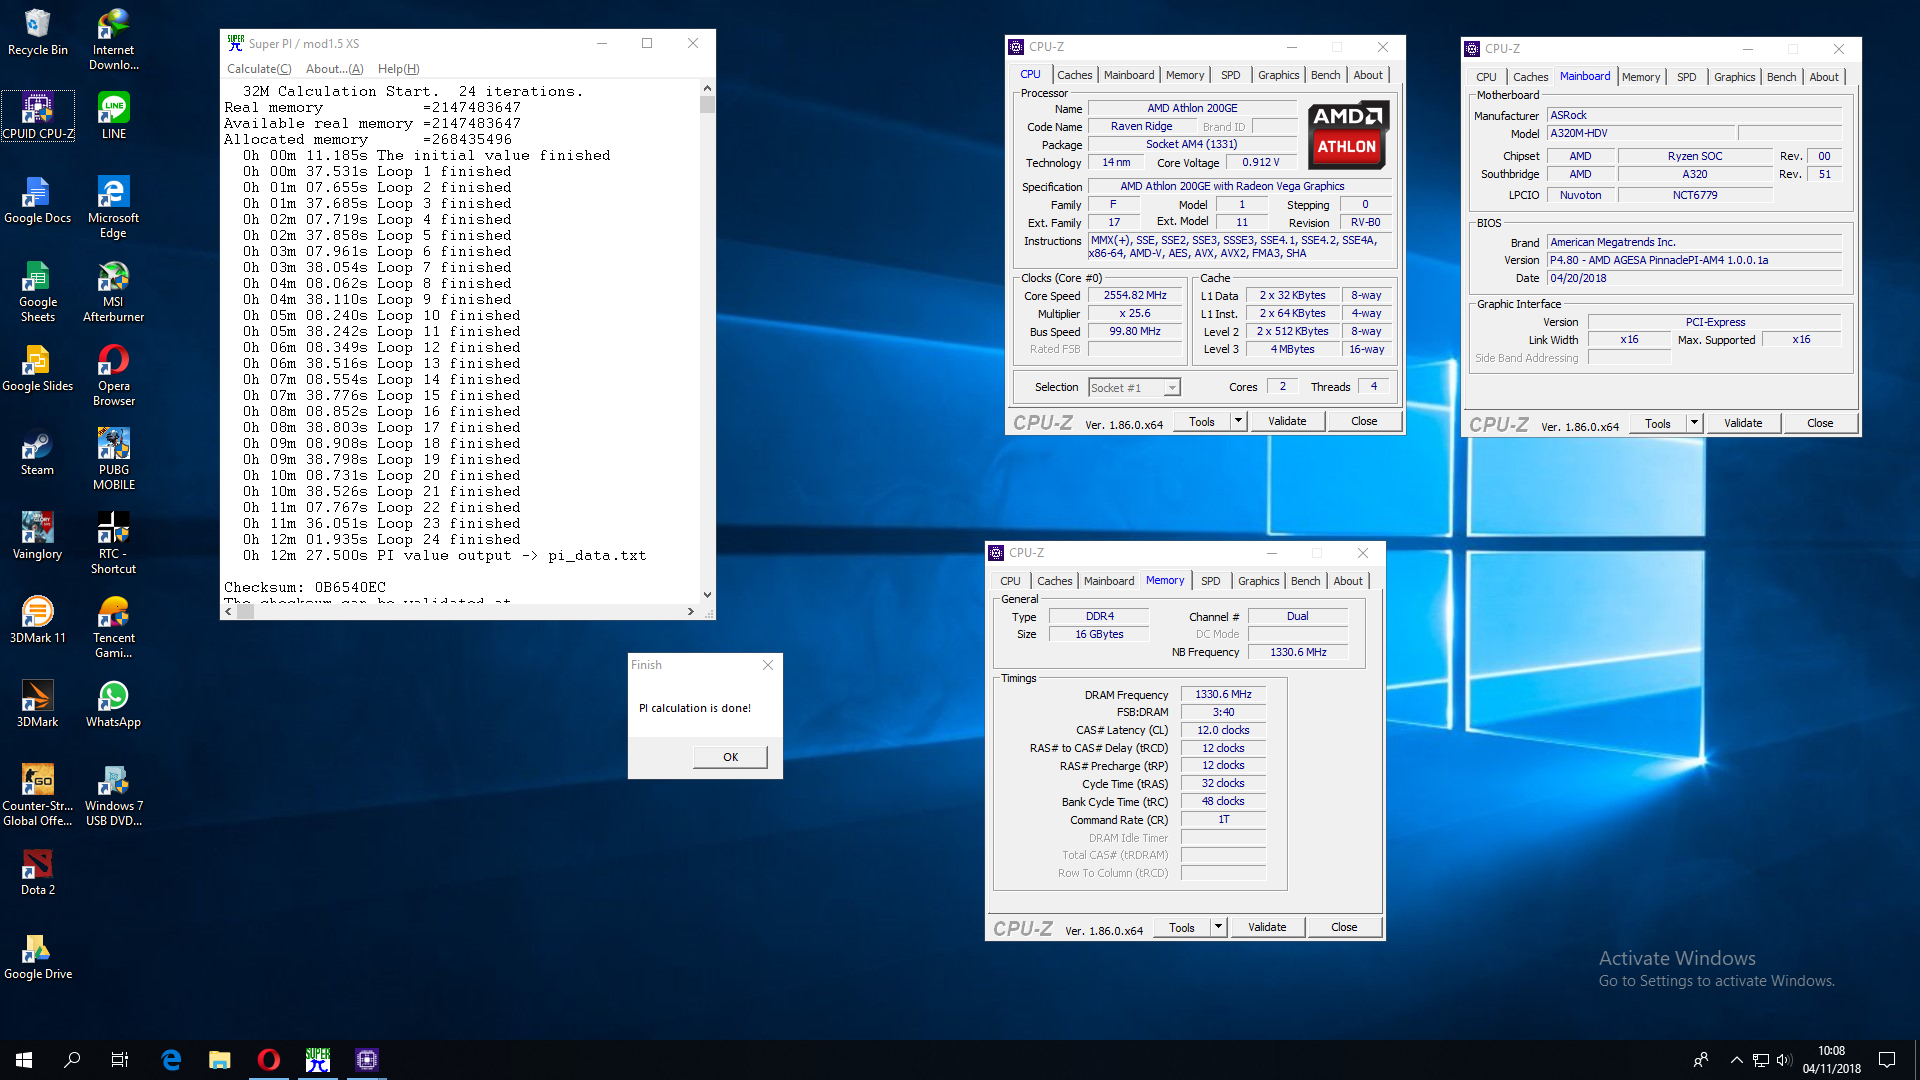Screen dimensions: 1920x1080
Task: Open the action center notification icon
Action: [x=1887, y=1060]
